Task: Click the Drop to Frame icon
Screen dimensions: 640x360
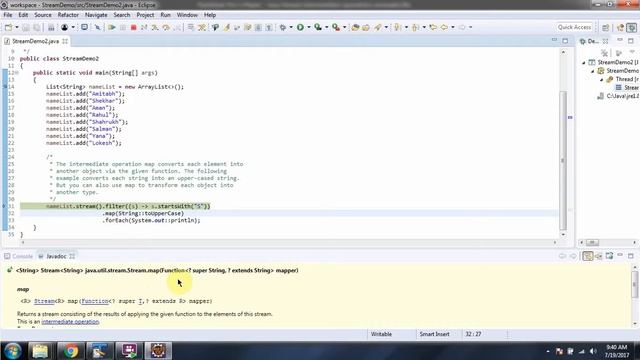Action: coord(191,27)
